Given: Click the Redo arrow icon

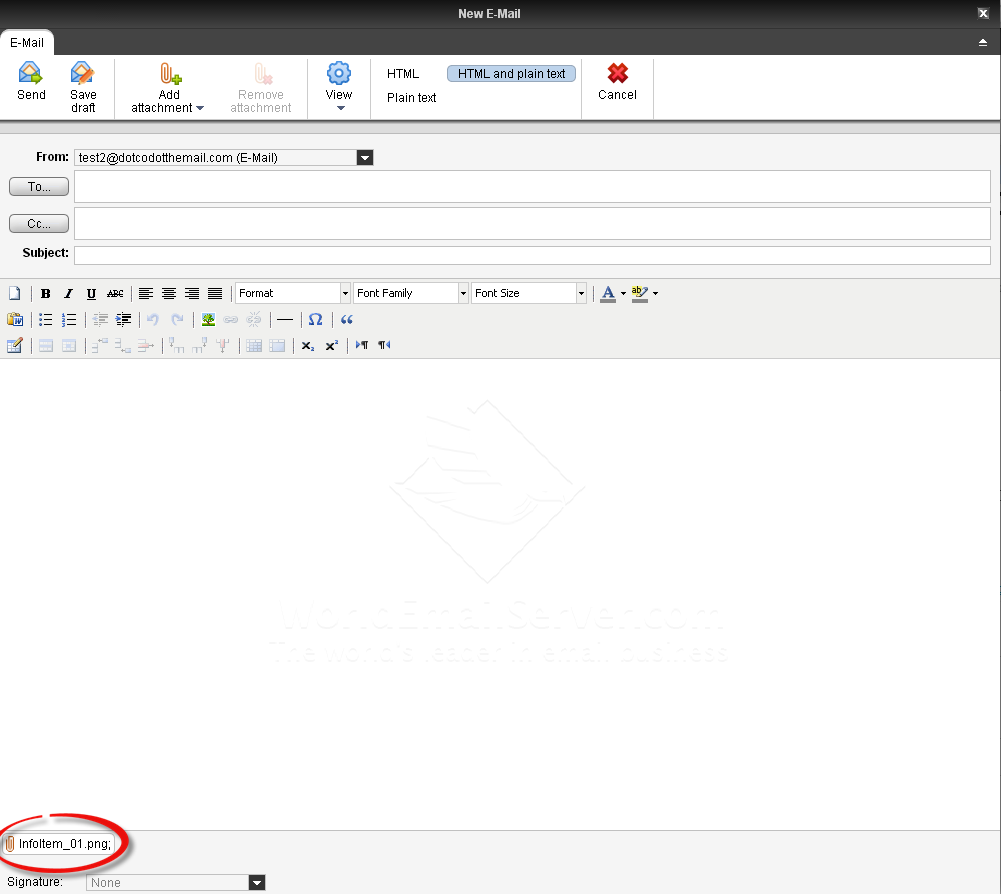Looking at the screenshot, I should pyautogui.click(x=177, y=319).
